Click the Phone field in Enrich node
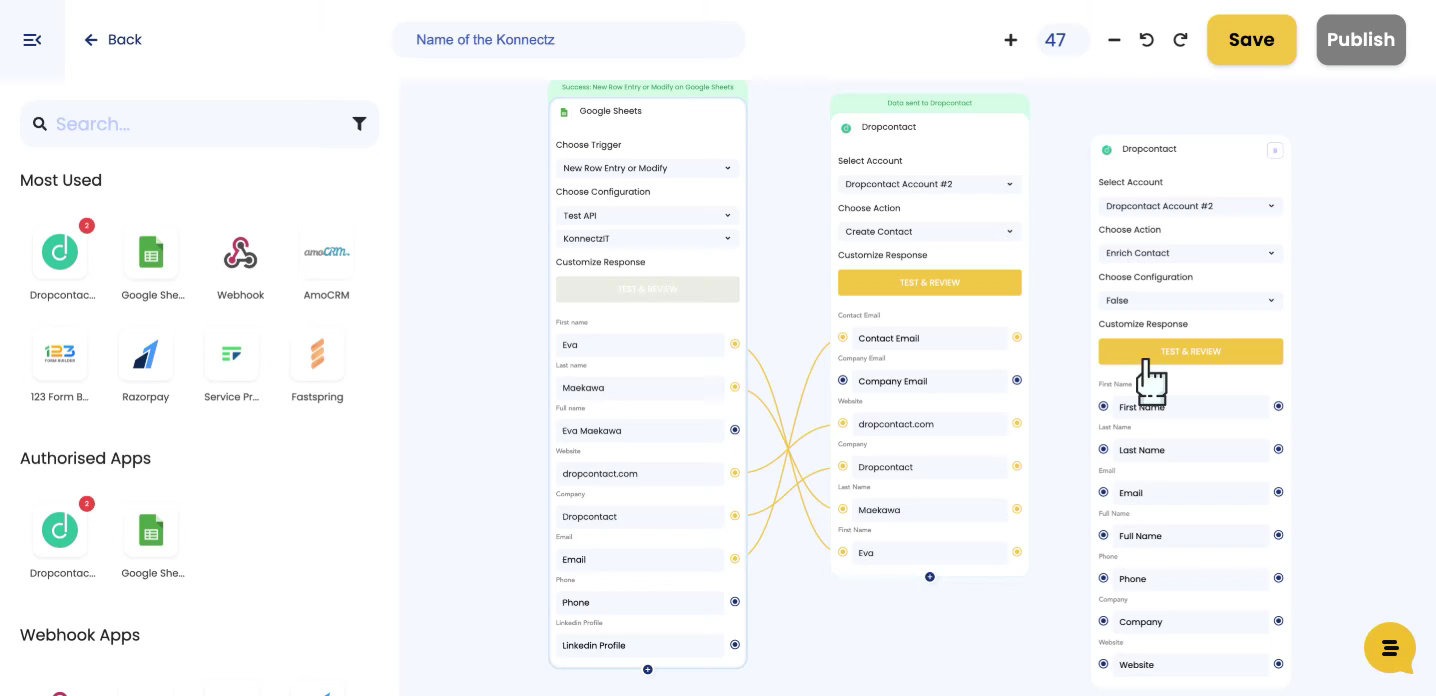 1190,579
